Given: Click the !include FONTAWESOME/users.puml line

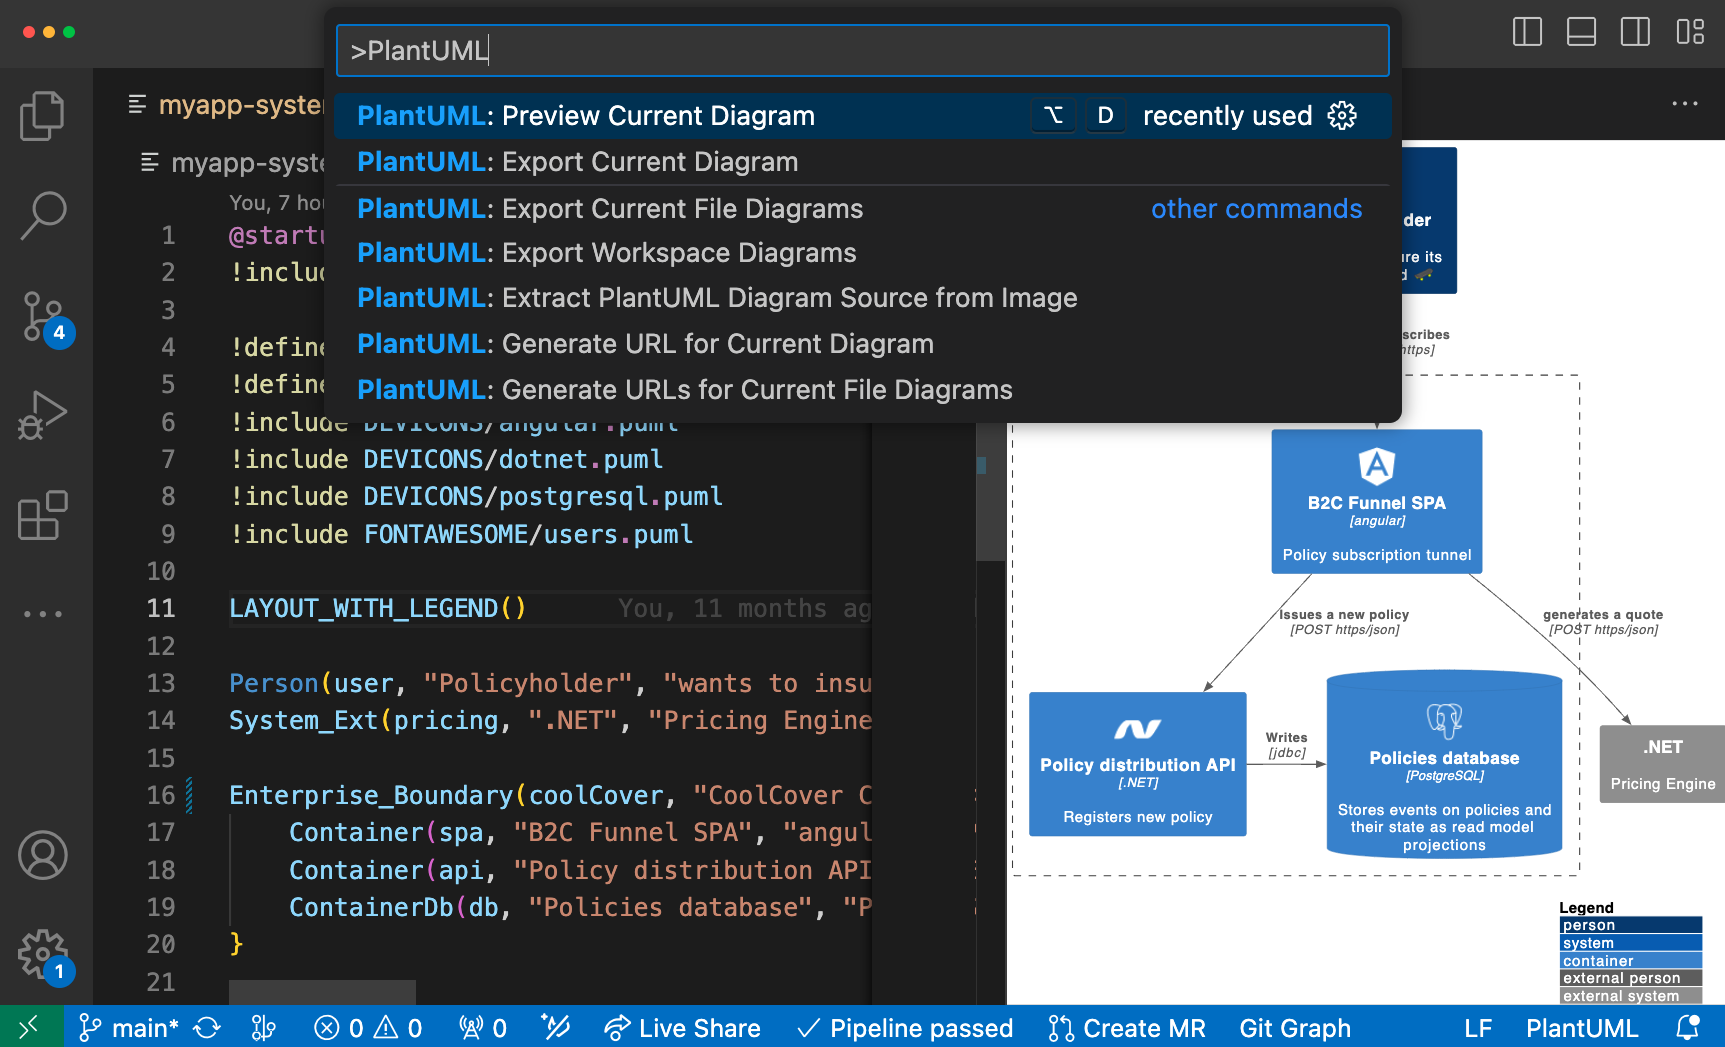Looking at the screenshot, I should tap(461, 534).
